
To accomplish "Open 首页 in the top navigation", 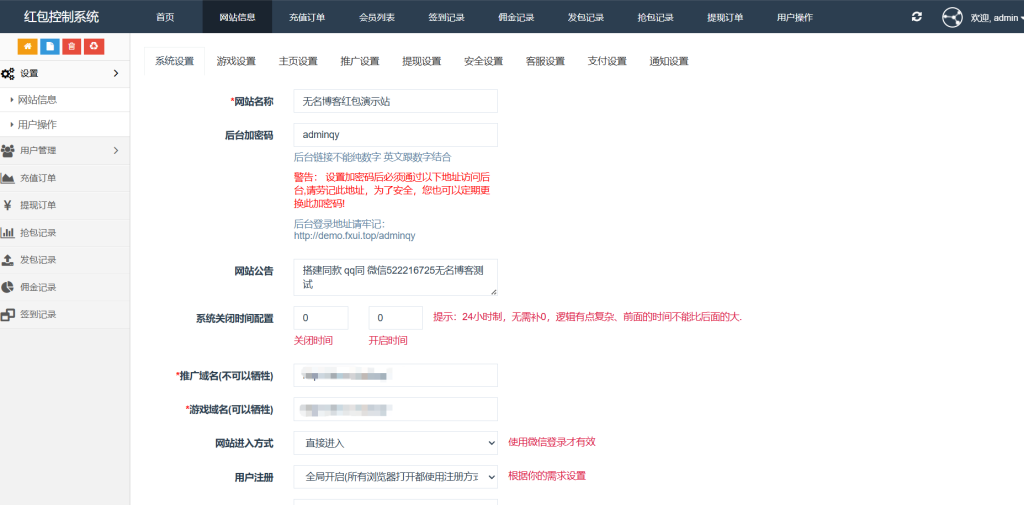I will tap(165, 17).
